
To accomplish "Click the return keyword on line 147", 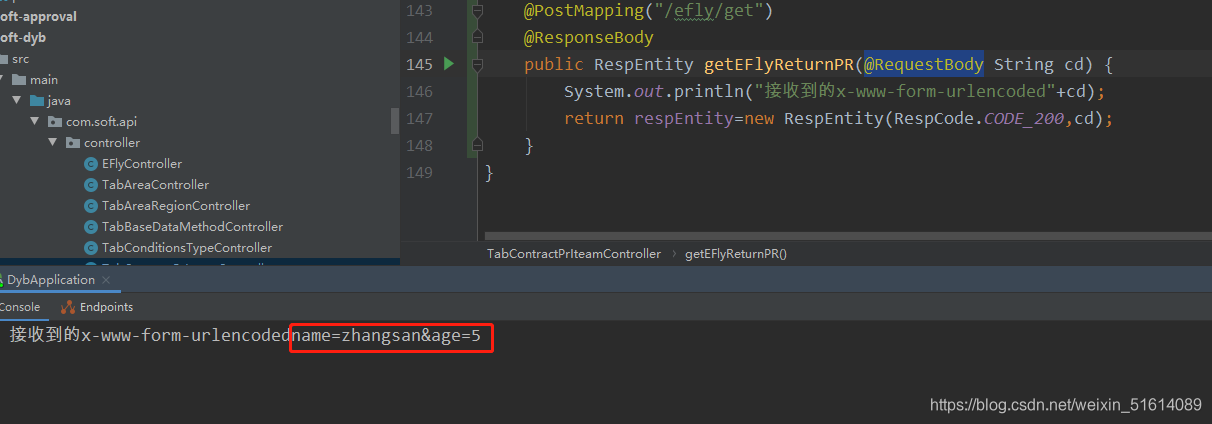I will pyautogui.click(x=594, y=118).
